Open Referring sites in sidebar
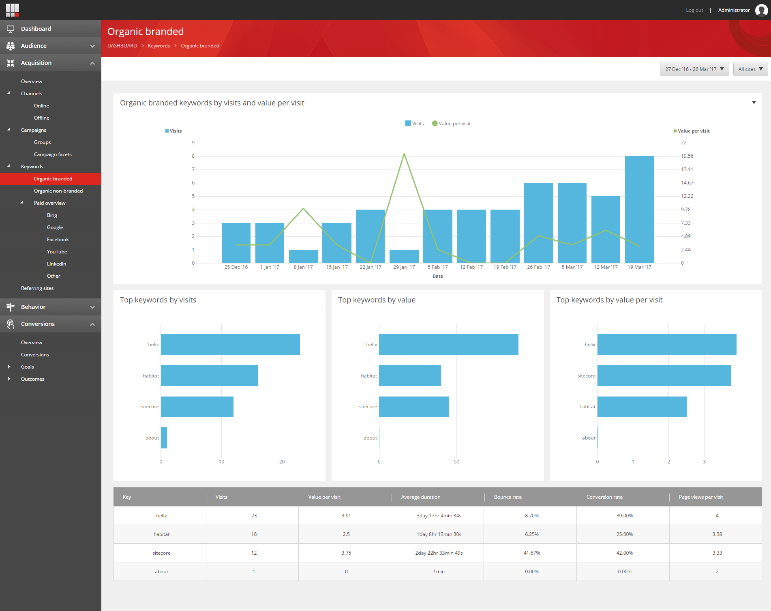This screenshot has width=771, height=611. (37, 288)
